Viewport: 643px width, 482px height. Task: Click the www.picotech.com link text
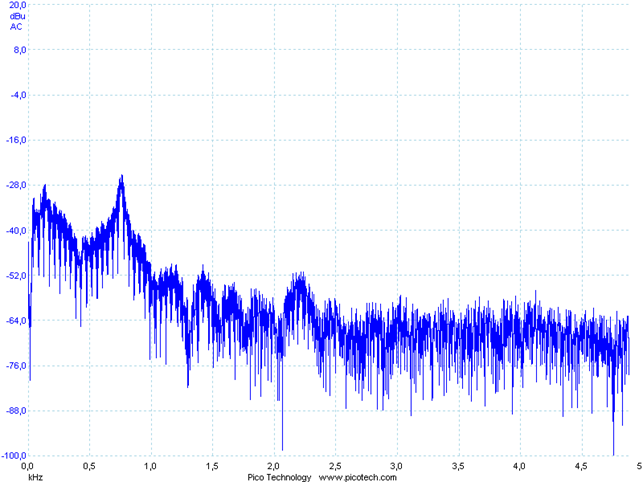tap(358, 477)
